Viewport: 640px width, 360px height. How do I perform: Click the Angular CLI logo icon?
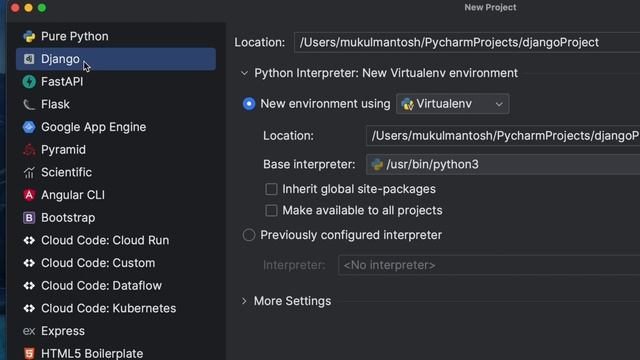(29, 195)
